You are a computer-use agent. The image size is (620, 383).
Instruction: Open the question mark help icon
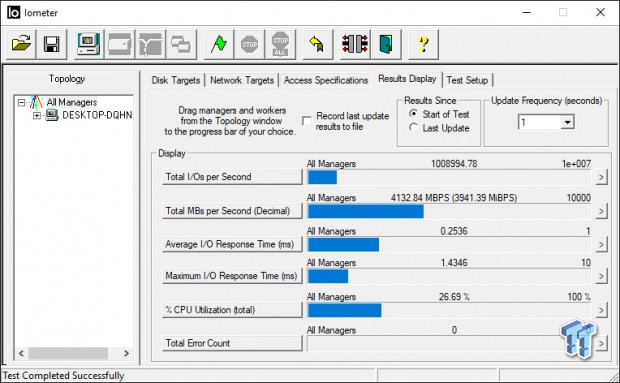[x=423, y=44]
